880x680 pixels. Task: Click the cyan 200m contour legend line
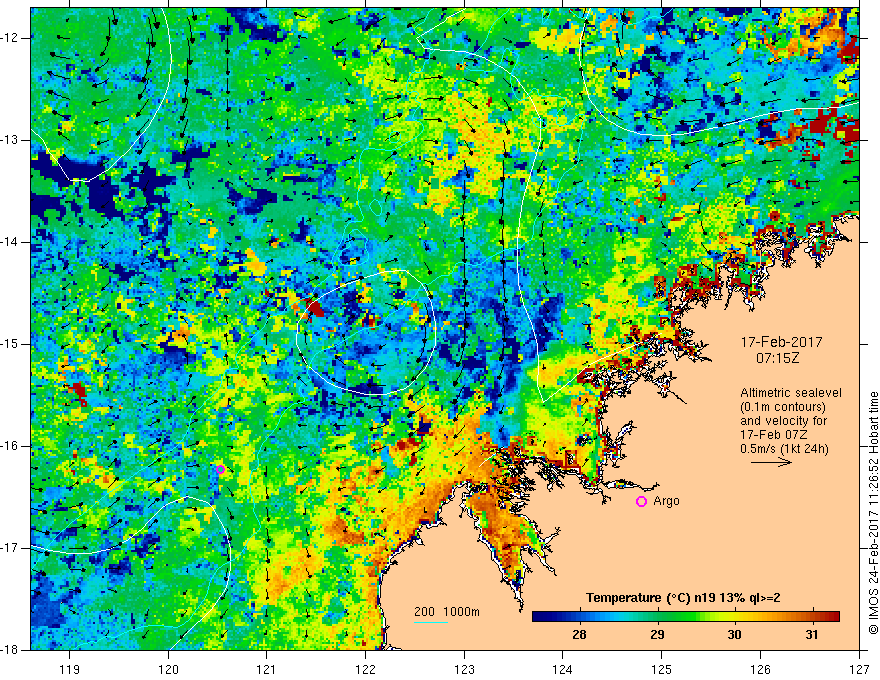click(431, 622)
